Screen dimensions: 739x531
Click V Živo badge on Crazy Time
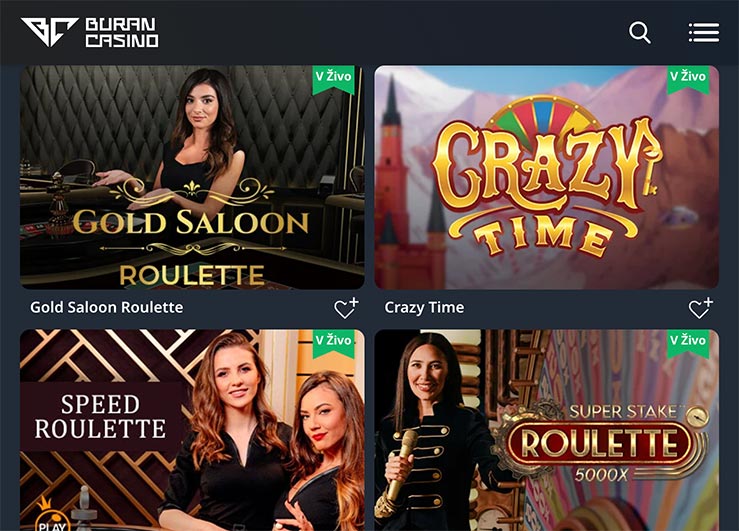click(688, 79)
